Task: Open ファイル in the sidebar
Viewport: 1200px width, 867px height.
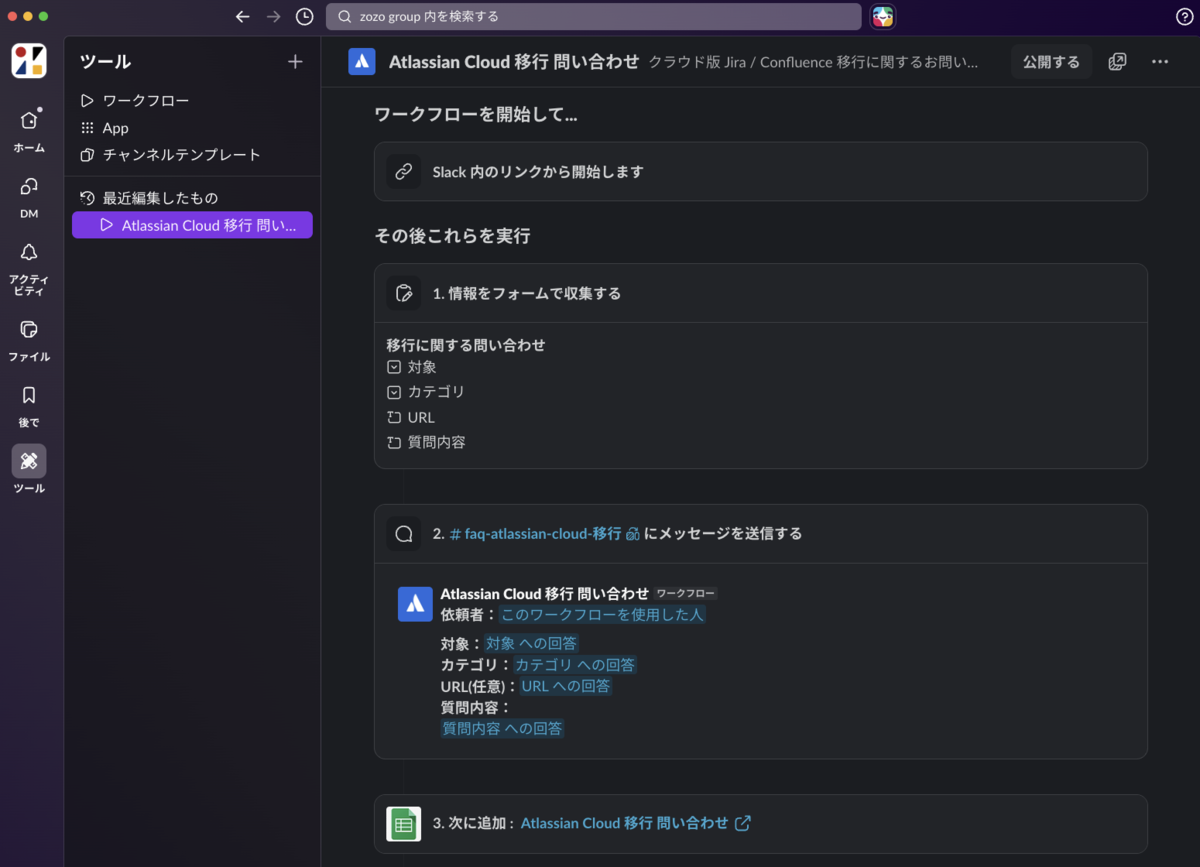Action: tap(29, 339)
